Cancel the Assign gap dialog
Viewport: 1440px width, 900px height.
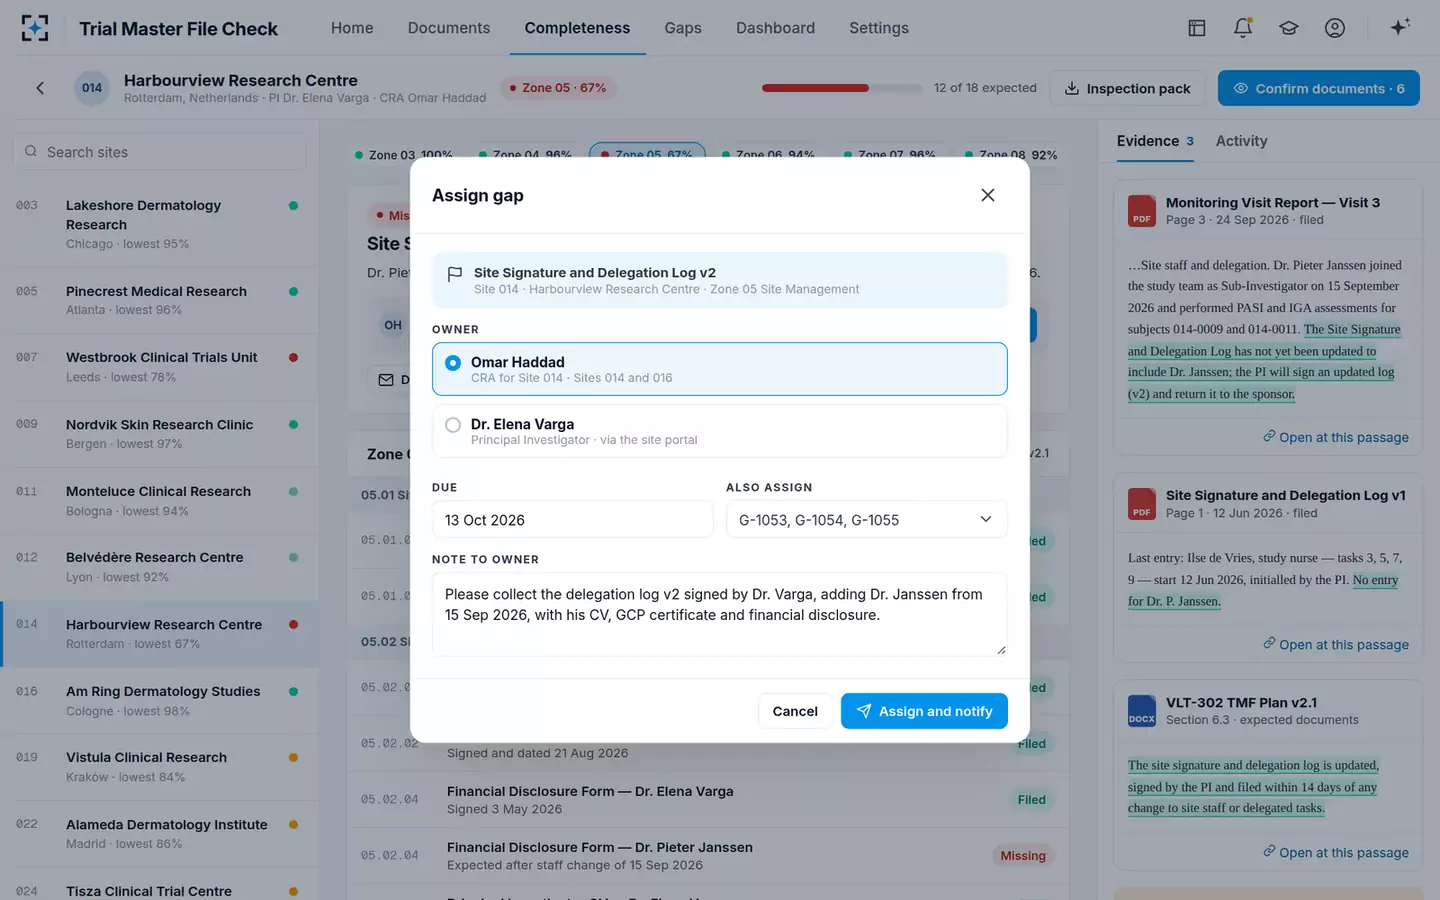[795, 711]
